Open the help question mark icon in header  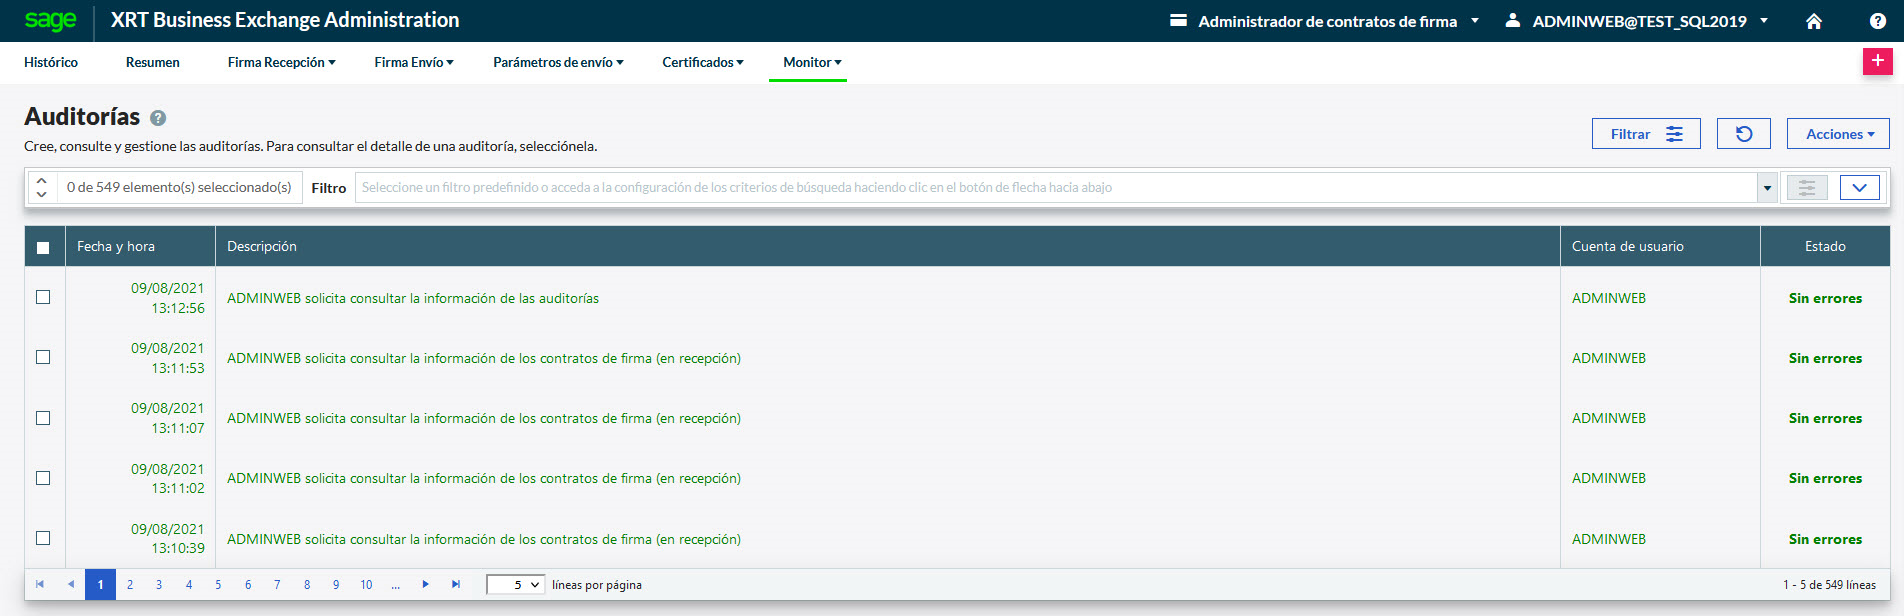(1877, 21)
